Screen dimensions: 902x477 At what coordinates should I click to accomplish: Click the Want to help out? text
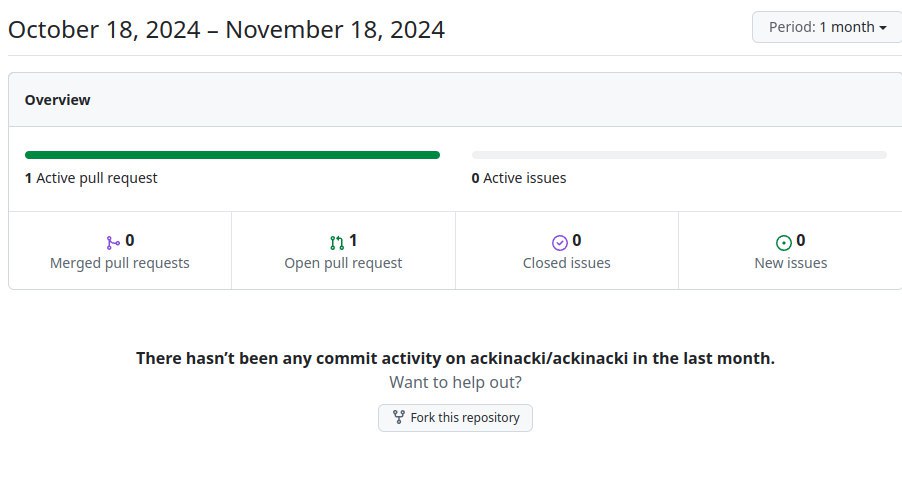pyautogui.click(x=455, y=382)
